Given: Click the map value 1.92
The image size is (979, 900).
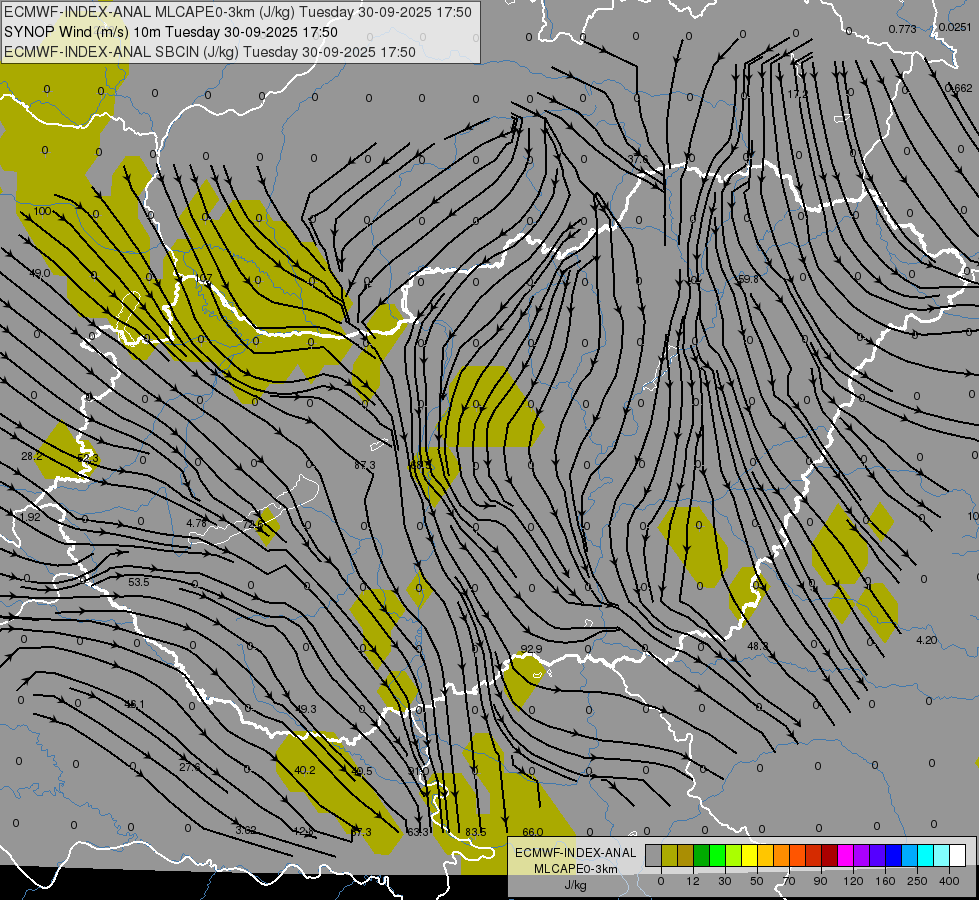Looking at the screenshot, I should tap(29, 517).
